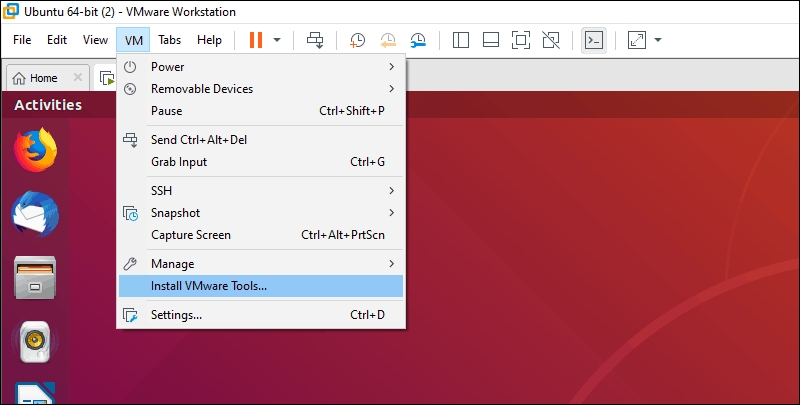Image resolution: width=800 pixels, height=405 pixels.
Task: Take a snapshot using the clock-plus icon
Action: click(x=357, y=40)
